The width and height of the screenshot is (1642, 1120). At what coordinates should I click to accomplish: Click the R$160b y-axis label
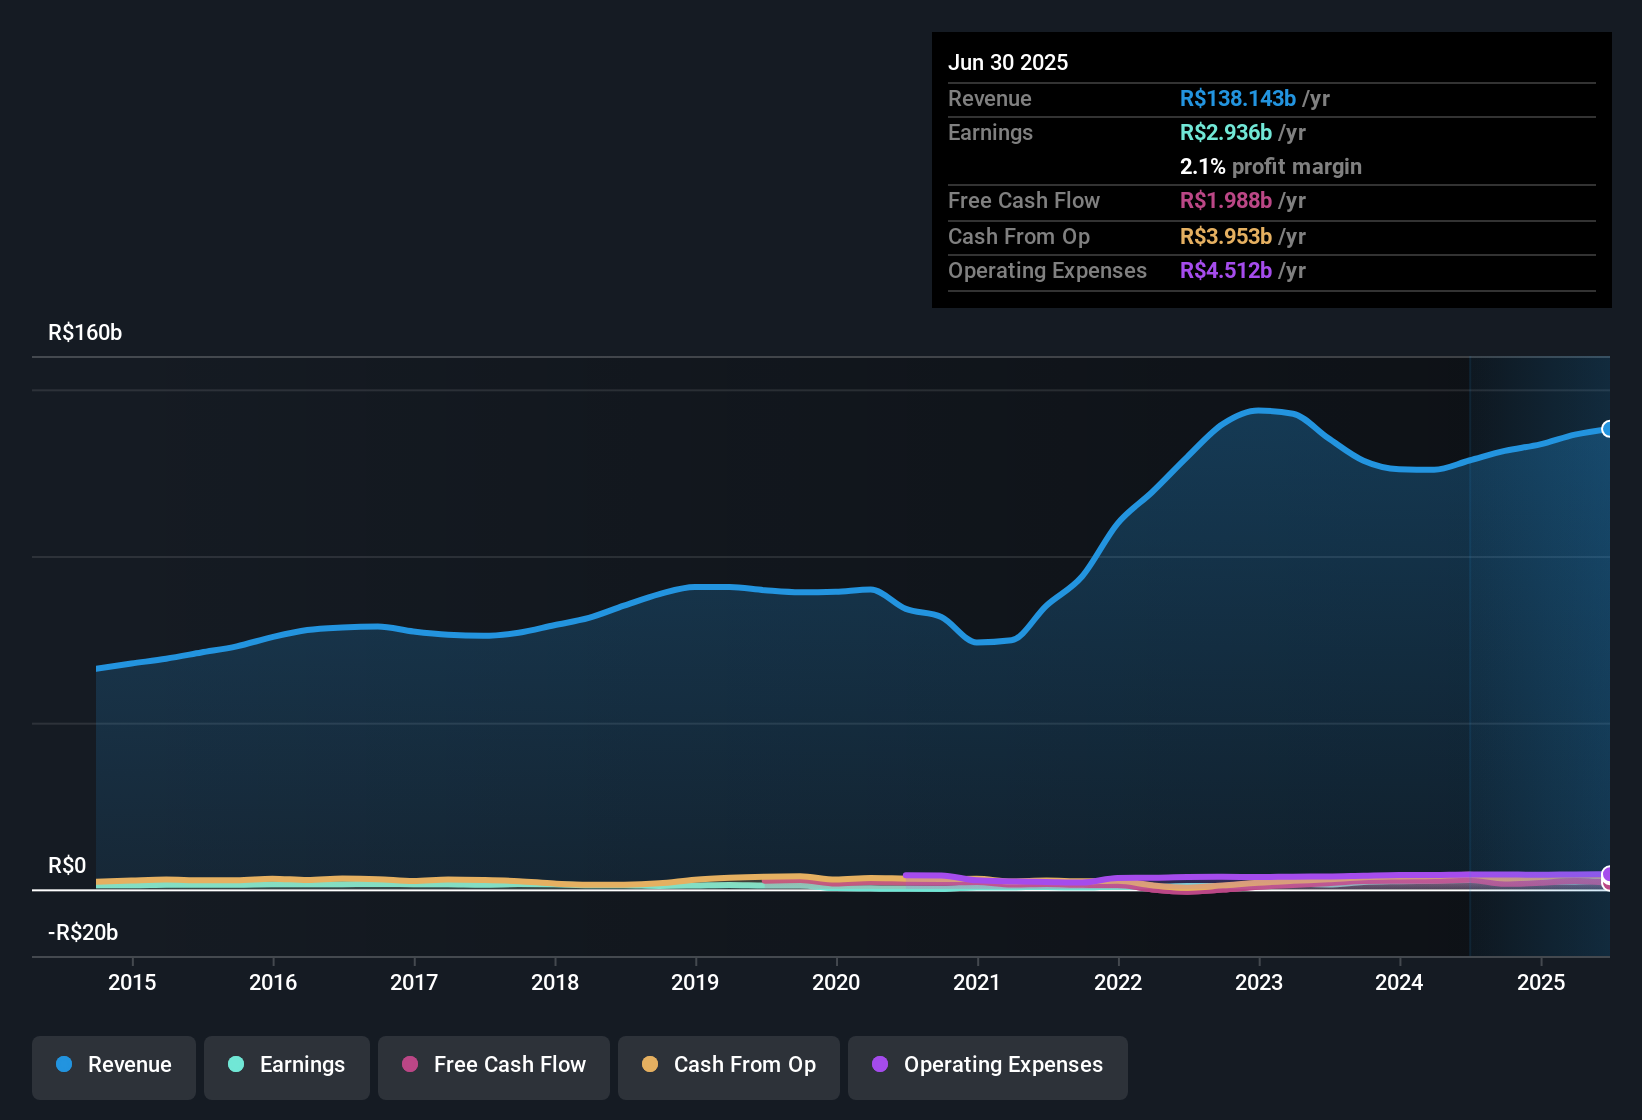tap(85, 332)
